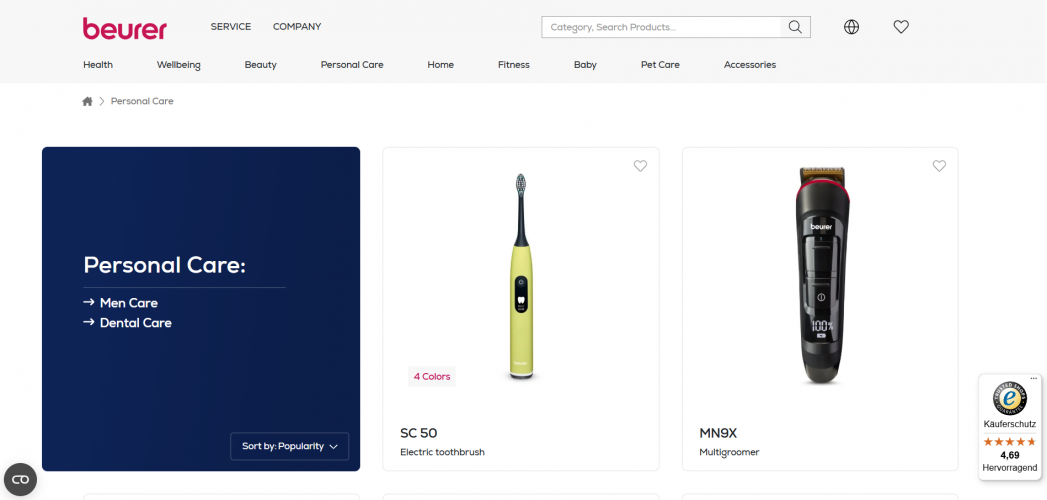Go to home via breadcrumb house icon
Viewport: 1047px width, 500px height.
[x=87, y=101]
